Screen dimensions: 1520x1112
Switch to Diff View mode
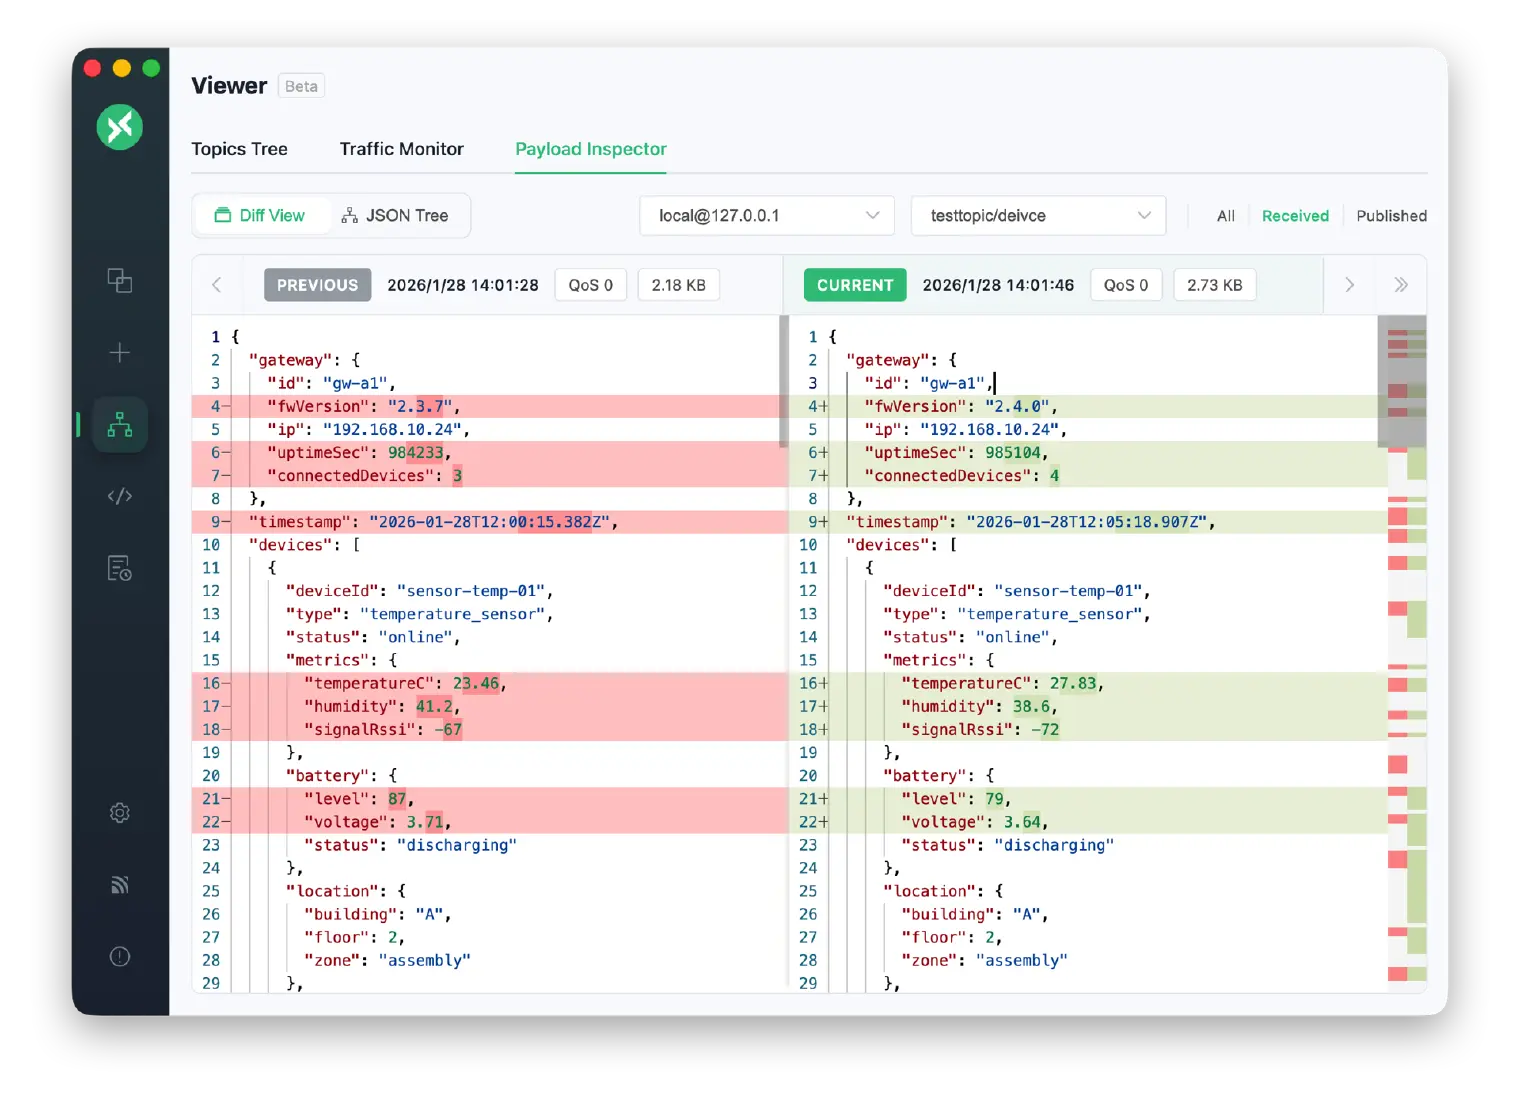[260, 216]
